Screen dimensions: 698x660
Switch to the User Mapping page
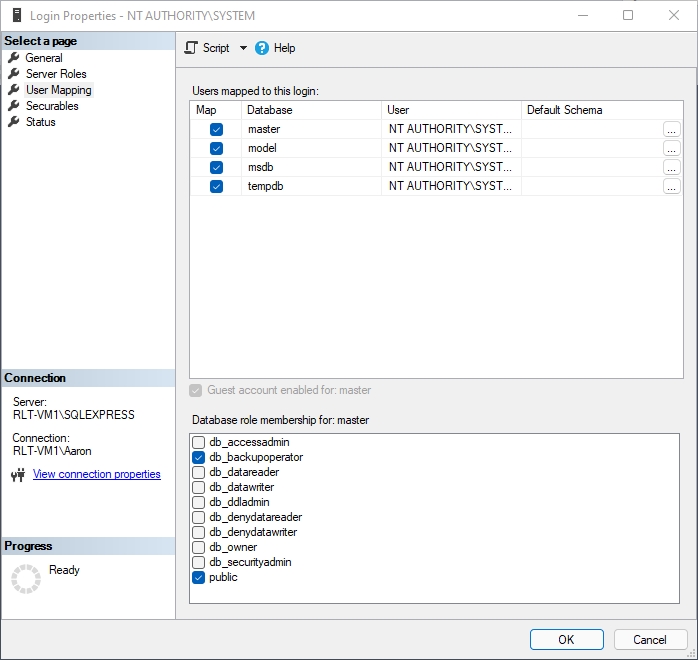pos(58,90)
